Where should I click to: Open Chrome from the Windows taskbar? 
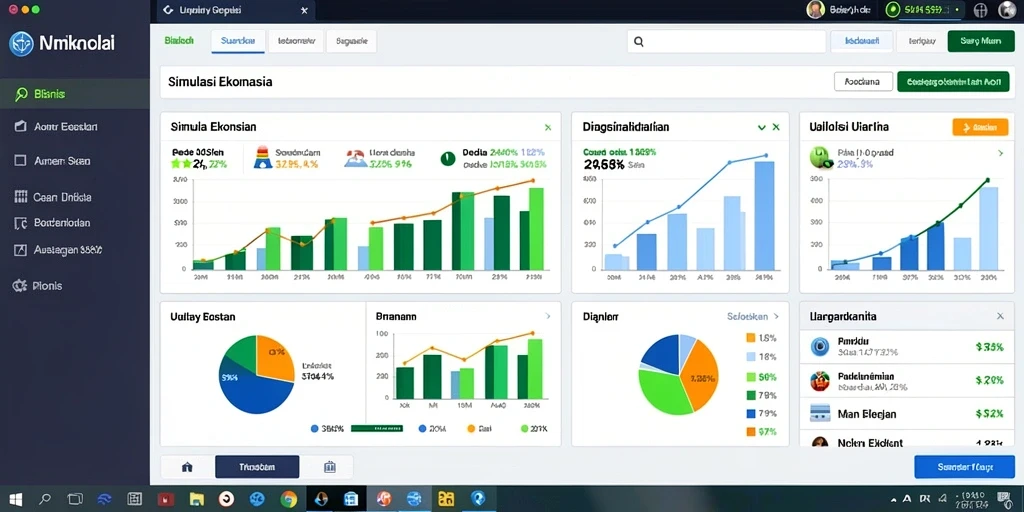(289, 500)
